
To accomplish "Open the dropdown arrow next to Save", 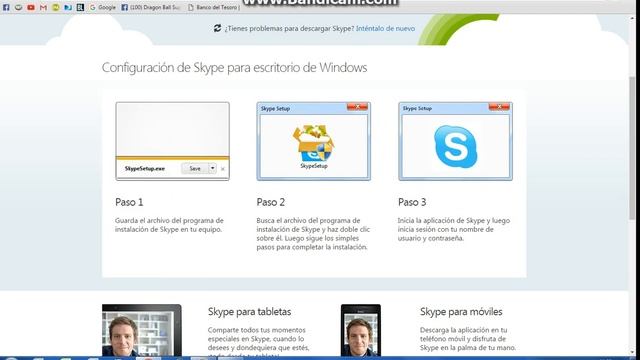I will tap(212, 169).
